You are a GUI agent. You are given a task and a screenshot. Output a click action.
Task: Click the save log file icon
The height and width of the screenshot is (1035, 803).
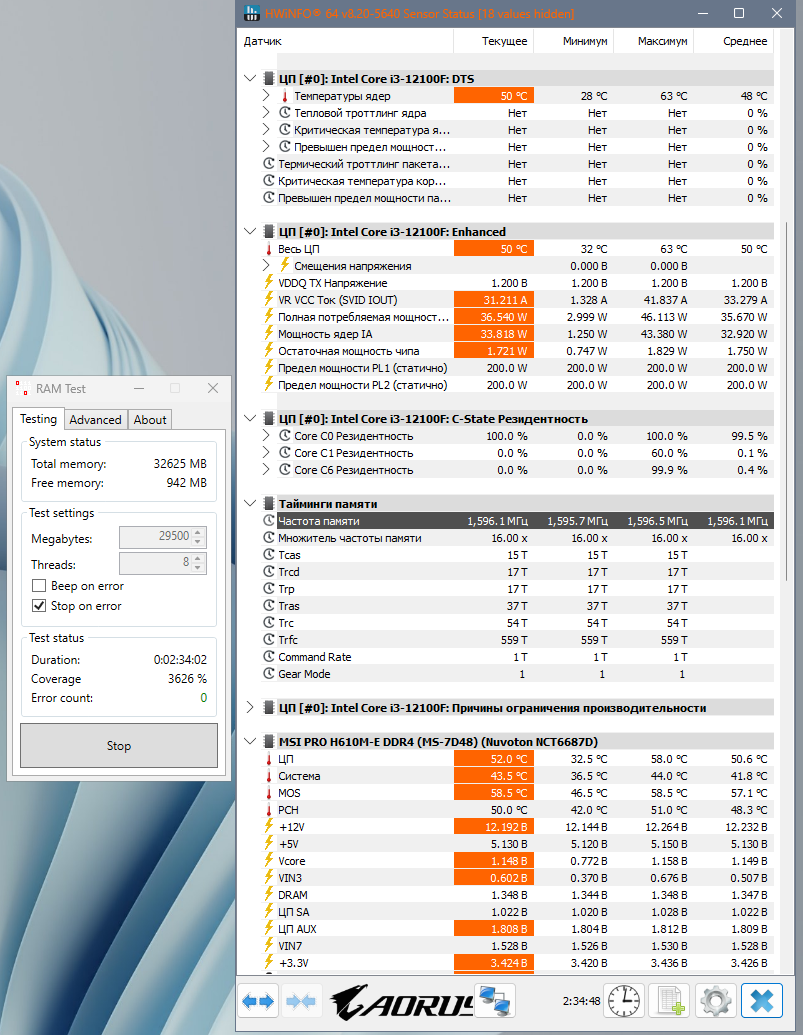coord(670,1001)
